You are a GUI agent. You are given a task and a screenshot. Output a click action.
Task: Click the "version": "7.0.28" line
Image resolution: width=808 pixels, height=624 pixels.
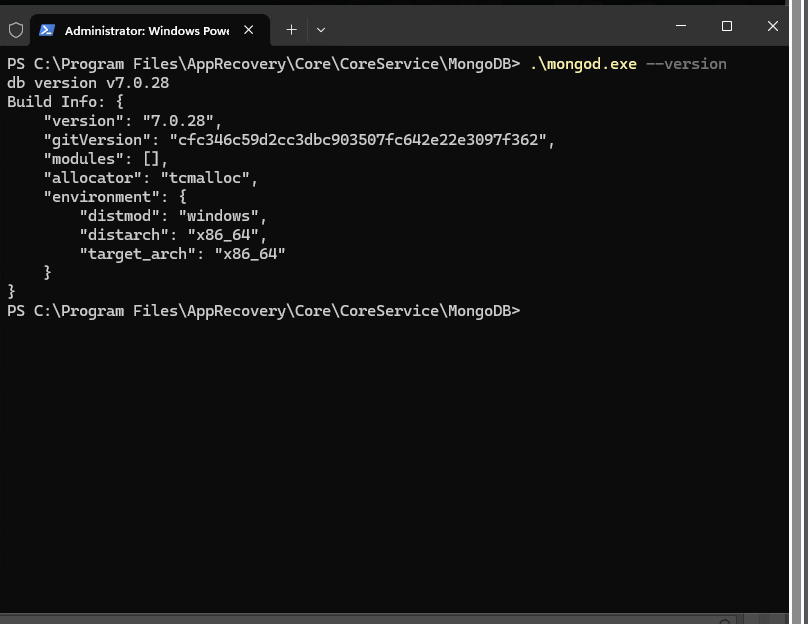click(x=132, y=121)
